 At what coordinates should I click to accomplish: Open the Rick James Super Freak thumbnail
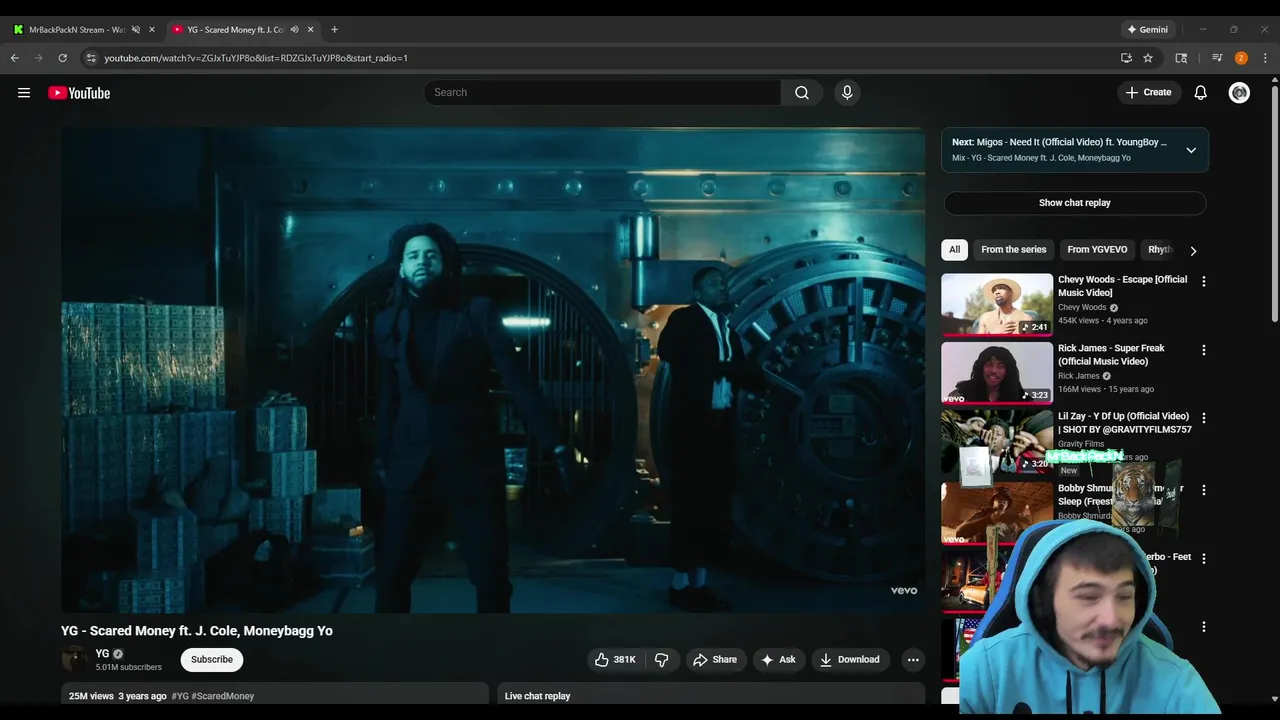(x=997, y=373)
